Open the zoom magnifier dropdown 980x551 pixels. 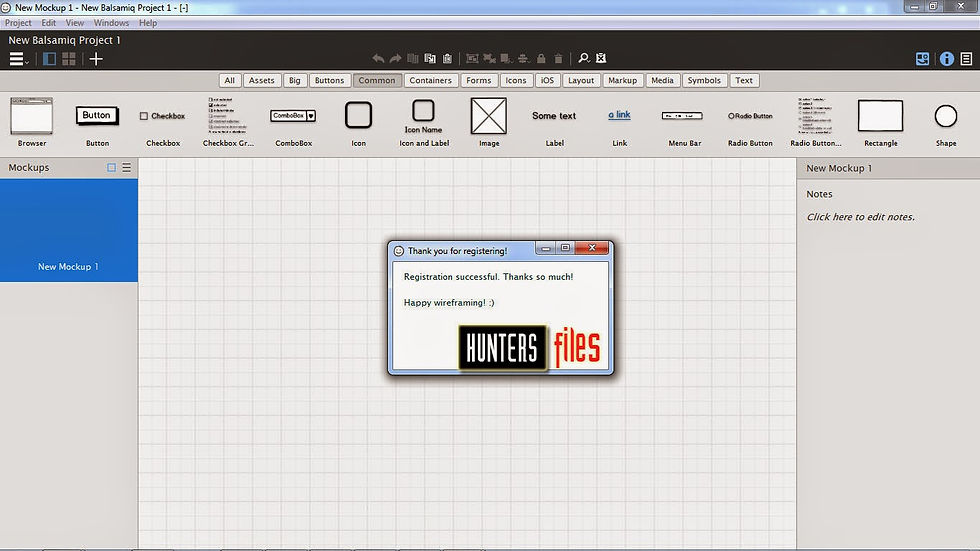(584, 58)
